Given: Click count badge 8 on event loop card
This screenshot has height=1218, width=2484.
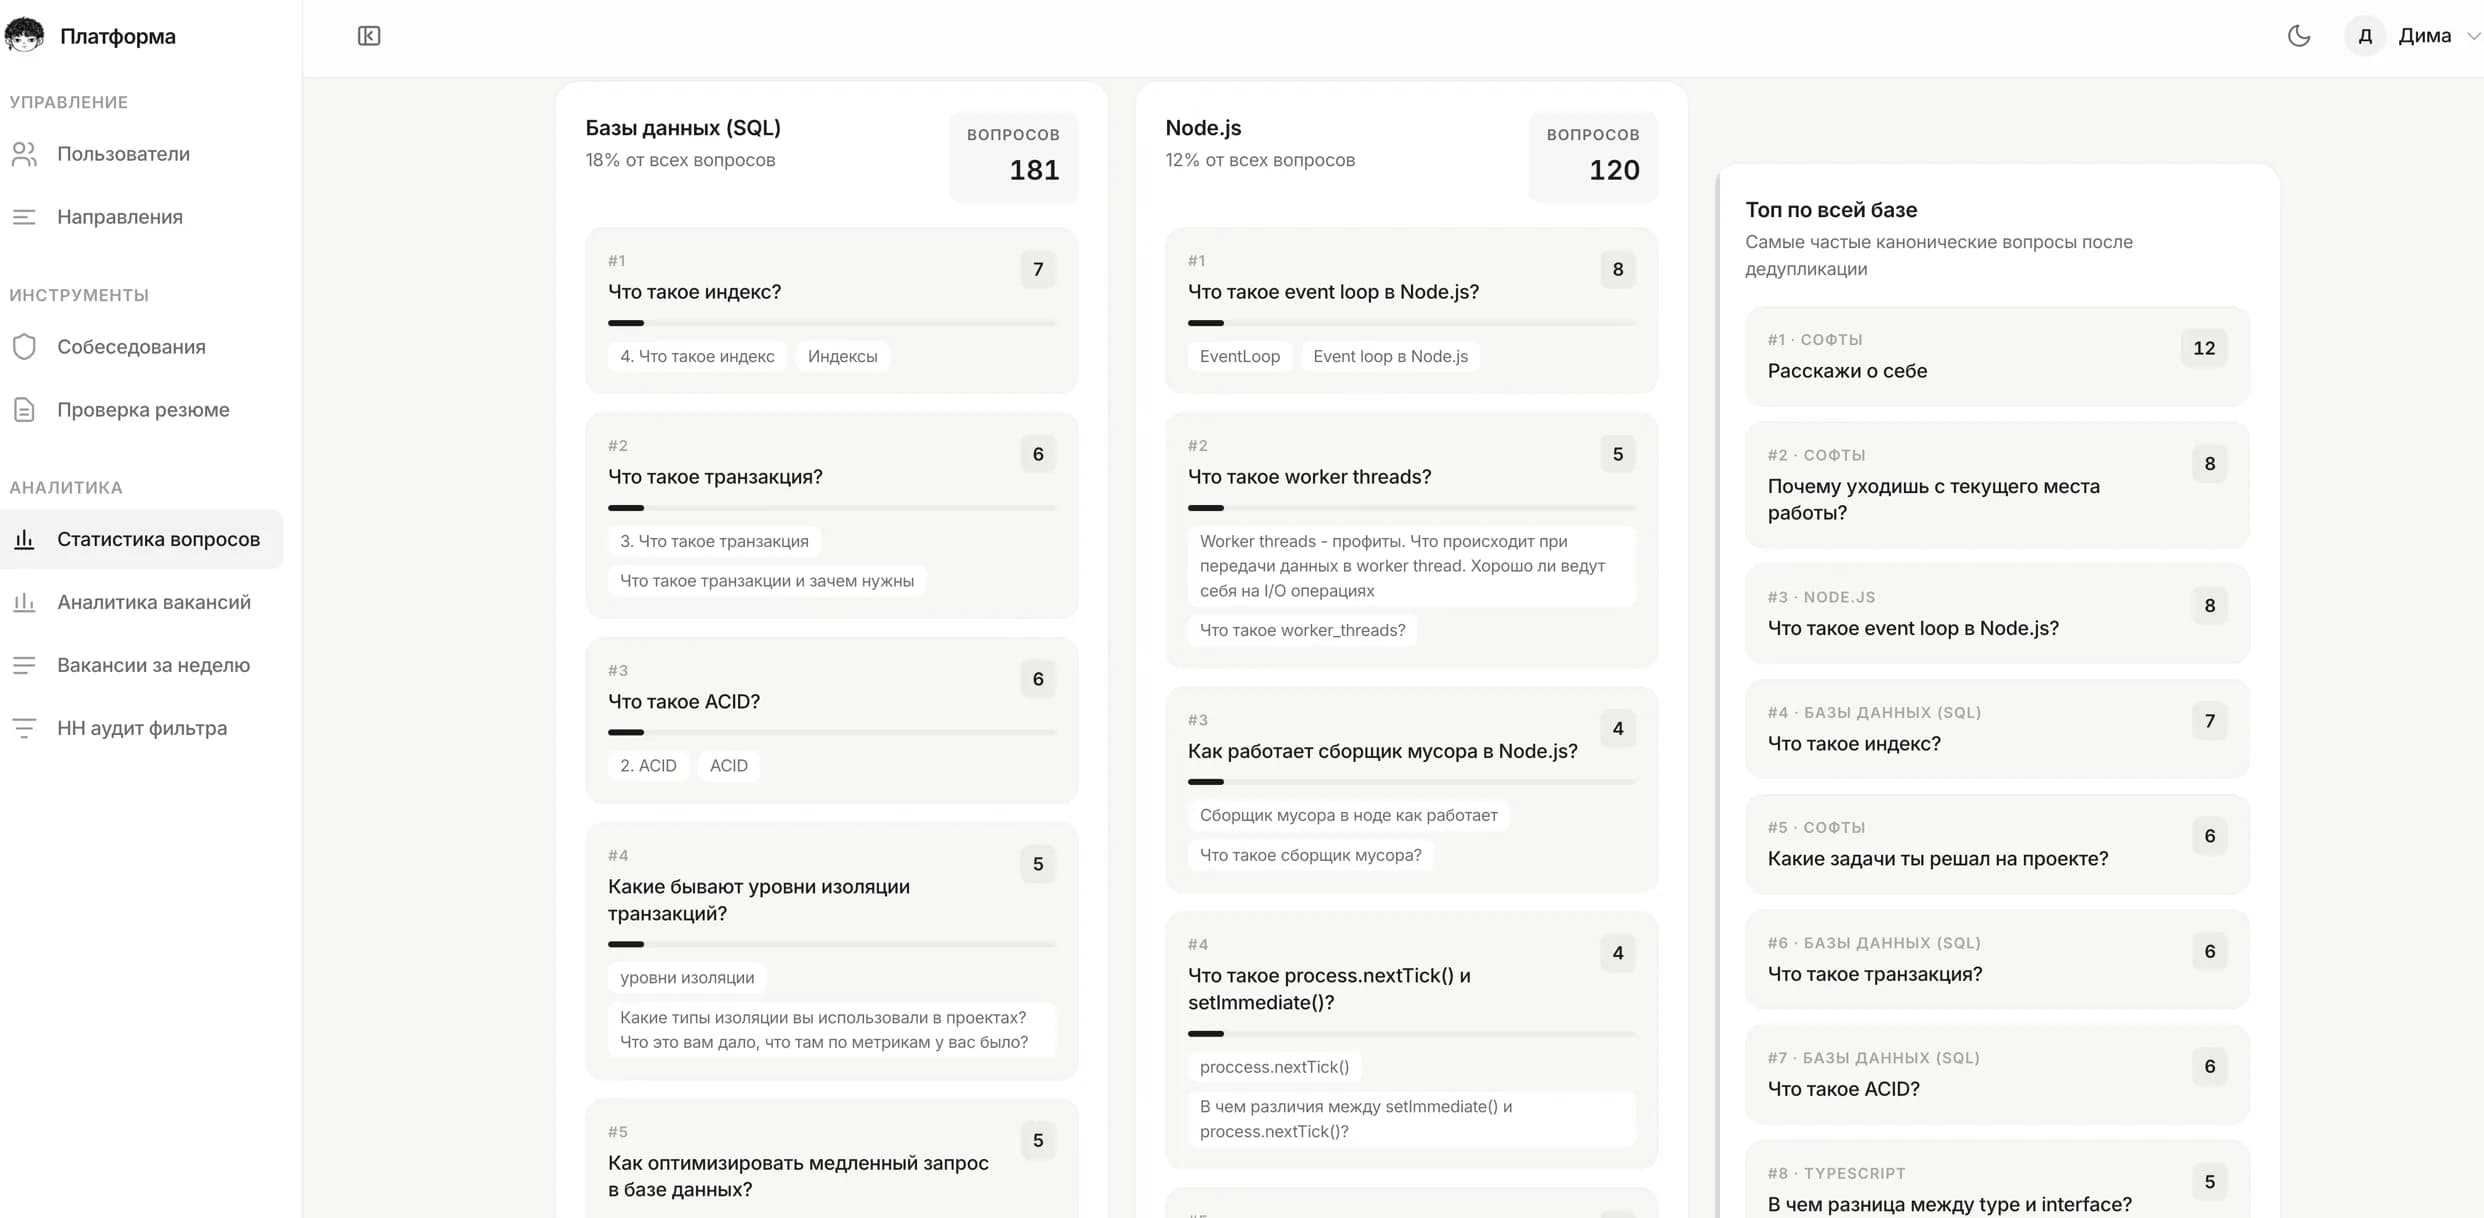Looking at the screenshot, I should click(1617, 269).
